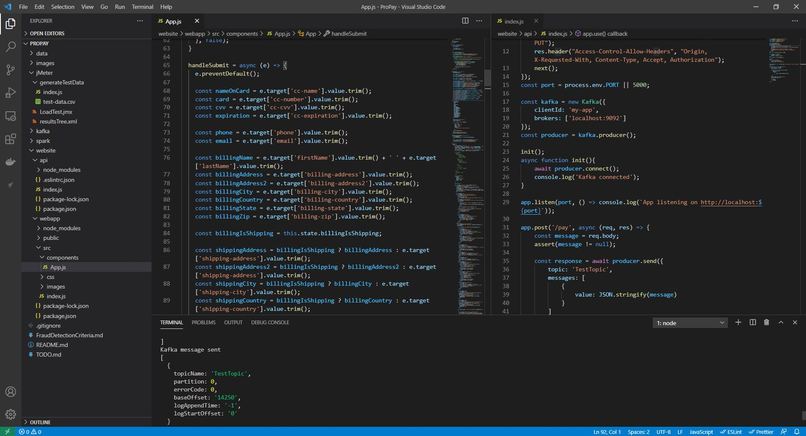Open the Docker view in activity bar
The width and height of the screenshot is (806, 436).
(x=10, y=162)
